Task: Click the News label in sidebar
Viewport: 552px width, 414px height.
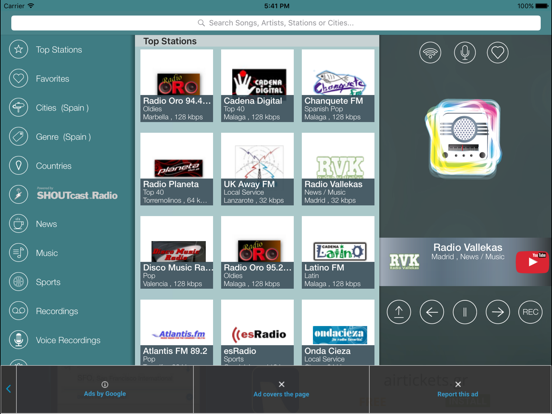Action: [46, 224]
